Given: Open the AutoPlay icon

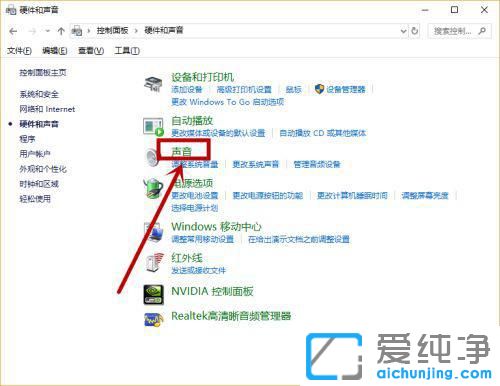Looking at the screenshot, I should click(x=153, y=127).
